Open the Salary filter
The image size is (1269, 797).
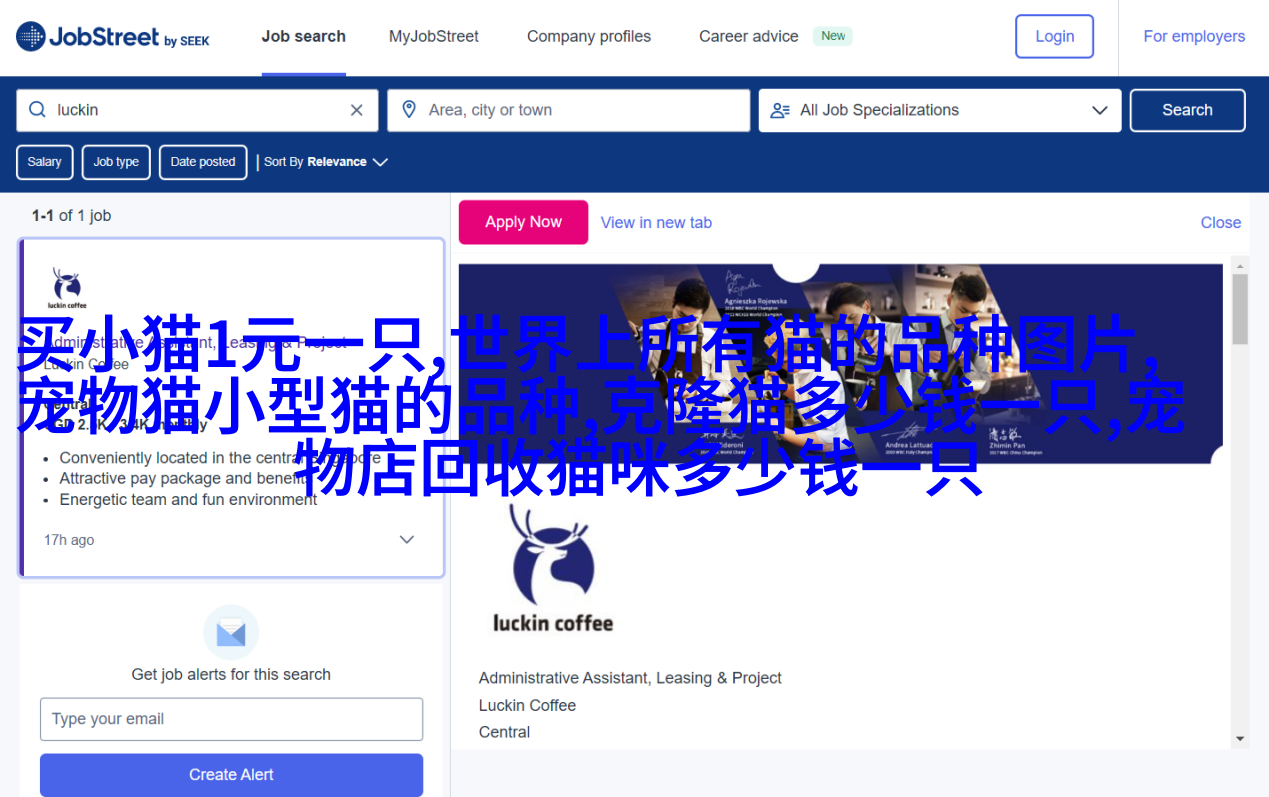coord(45,162)
